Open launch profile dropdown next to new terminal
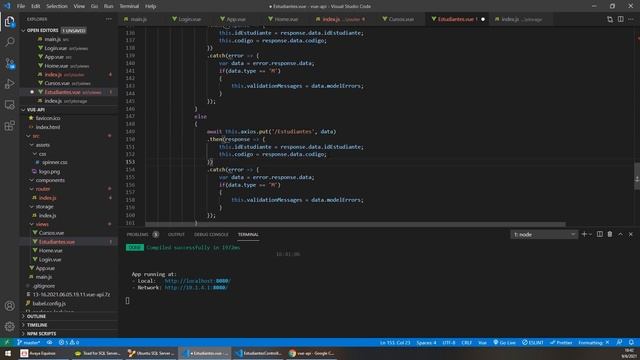The height and width of the screenshot is (360, 640). pyautogui.click(x=590, y=234)
